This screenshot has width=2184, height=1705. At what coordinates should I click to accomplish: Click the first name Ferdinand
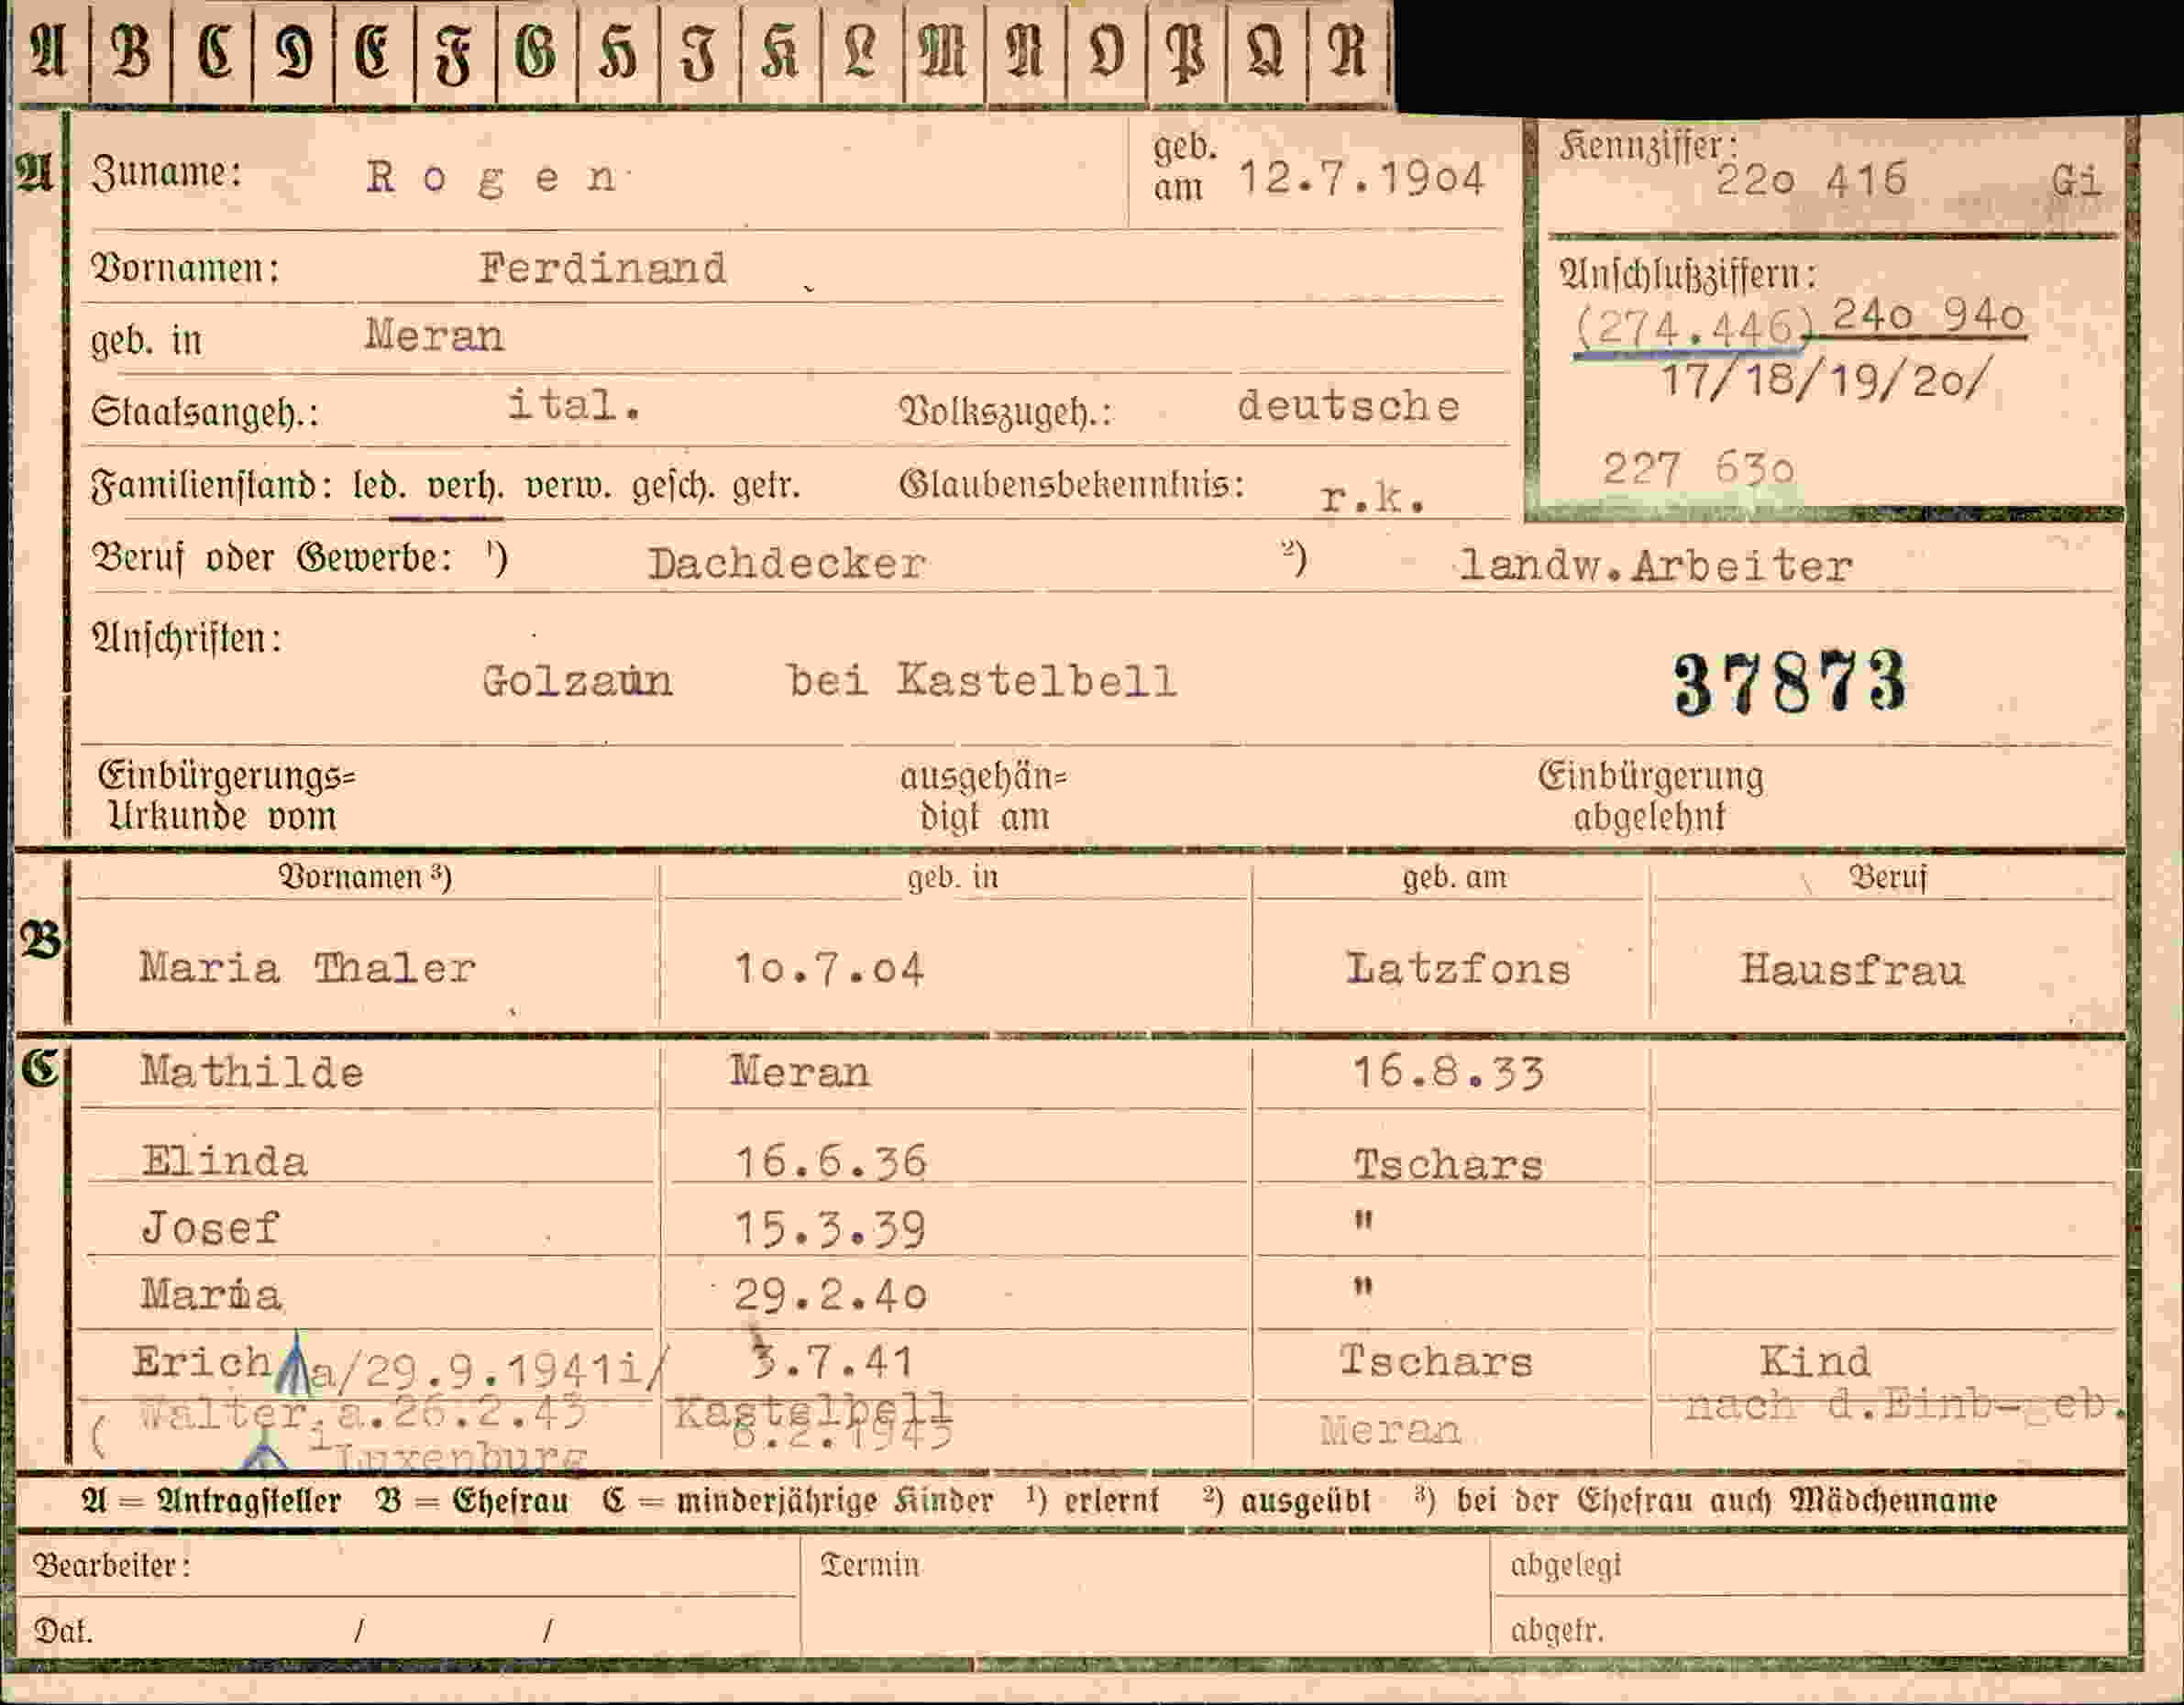pos(602,268)
